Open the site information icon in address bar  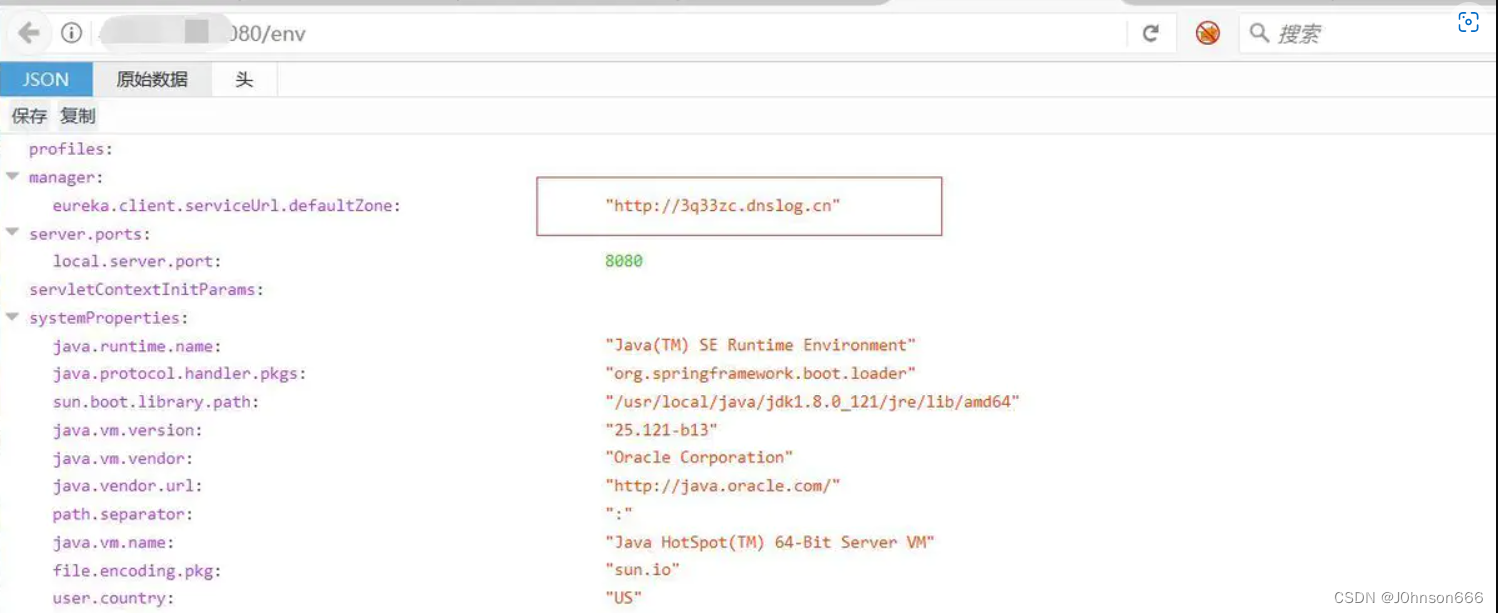point(68,31)
